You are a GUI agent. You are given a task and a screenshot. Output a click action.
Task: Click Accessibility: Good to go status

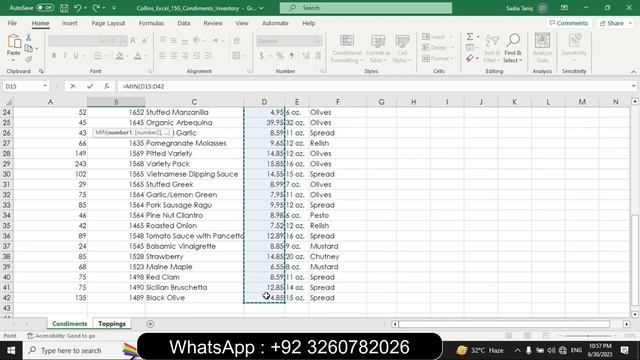coord(61,336)
